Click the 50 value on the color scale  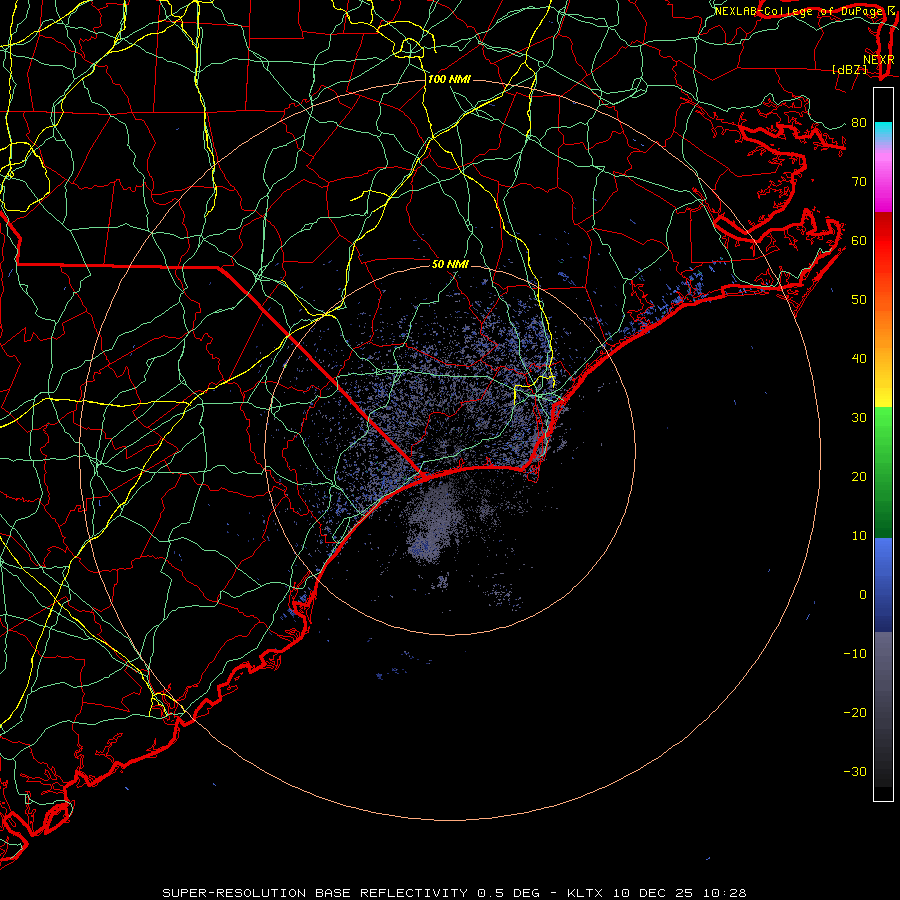tap(859, 300)
